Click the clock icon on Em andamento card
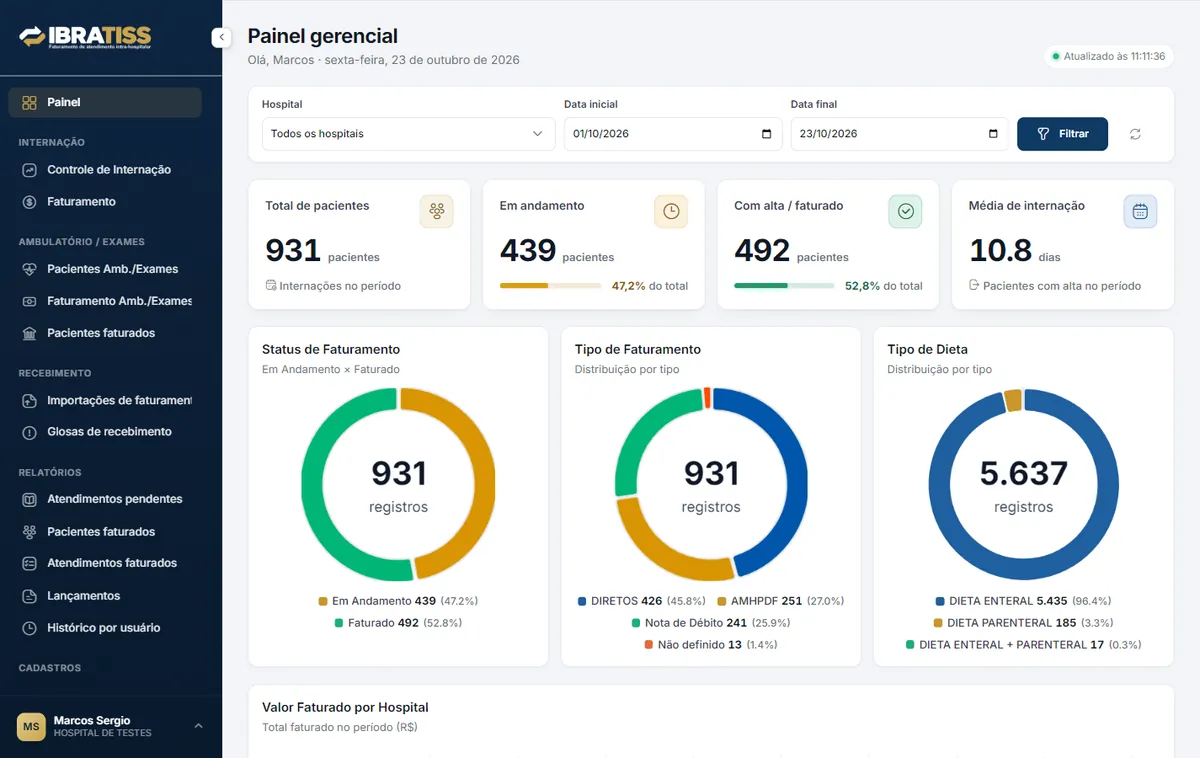Image resolution: width=1200 pixels, height=758 pixels. (x=671, y=211)
